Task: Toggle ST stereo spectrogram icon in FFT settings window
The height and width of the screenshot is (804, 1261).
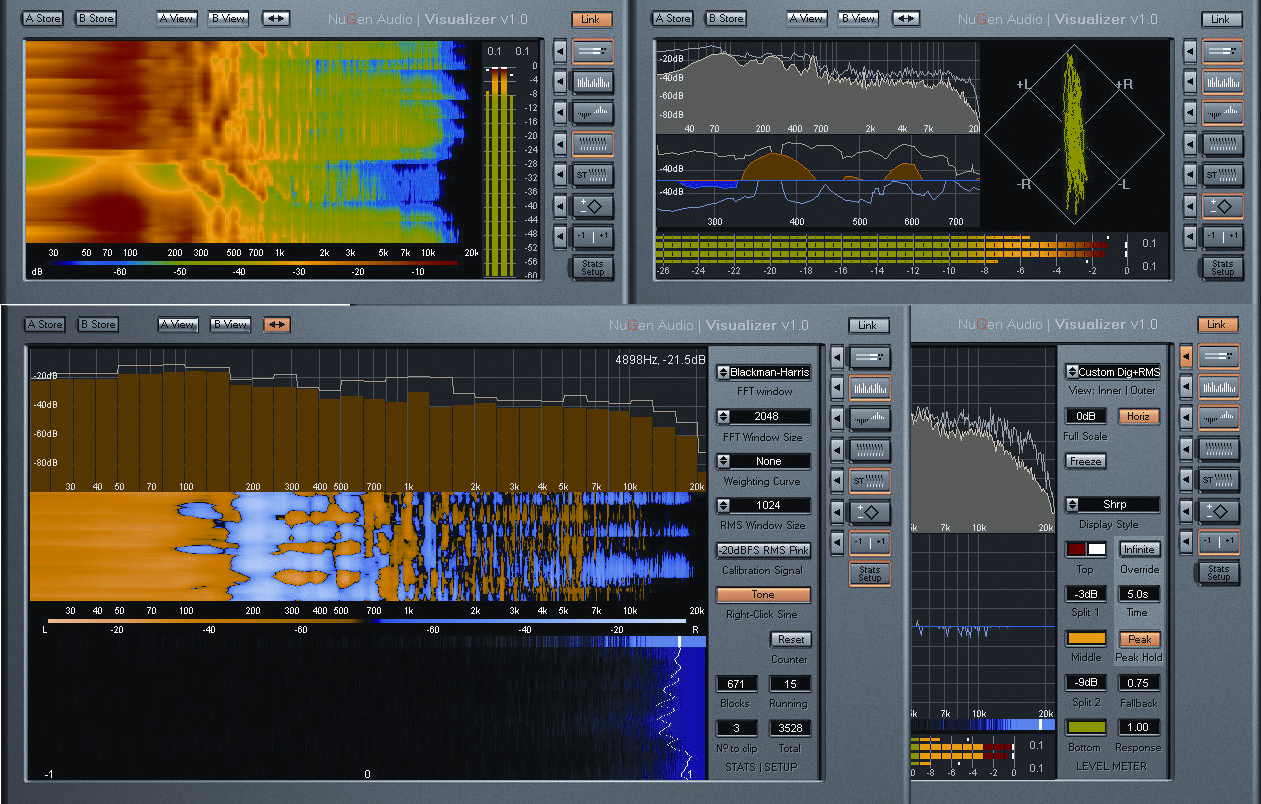Action: point(870,481)
